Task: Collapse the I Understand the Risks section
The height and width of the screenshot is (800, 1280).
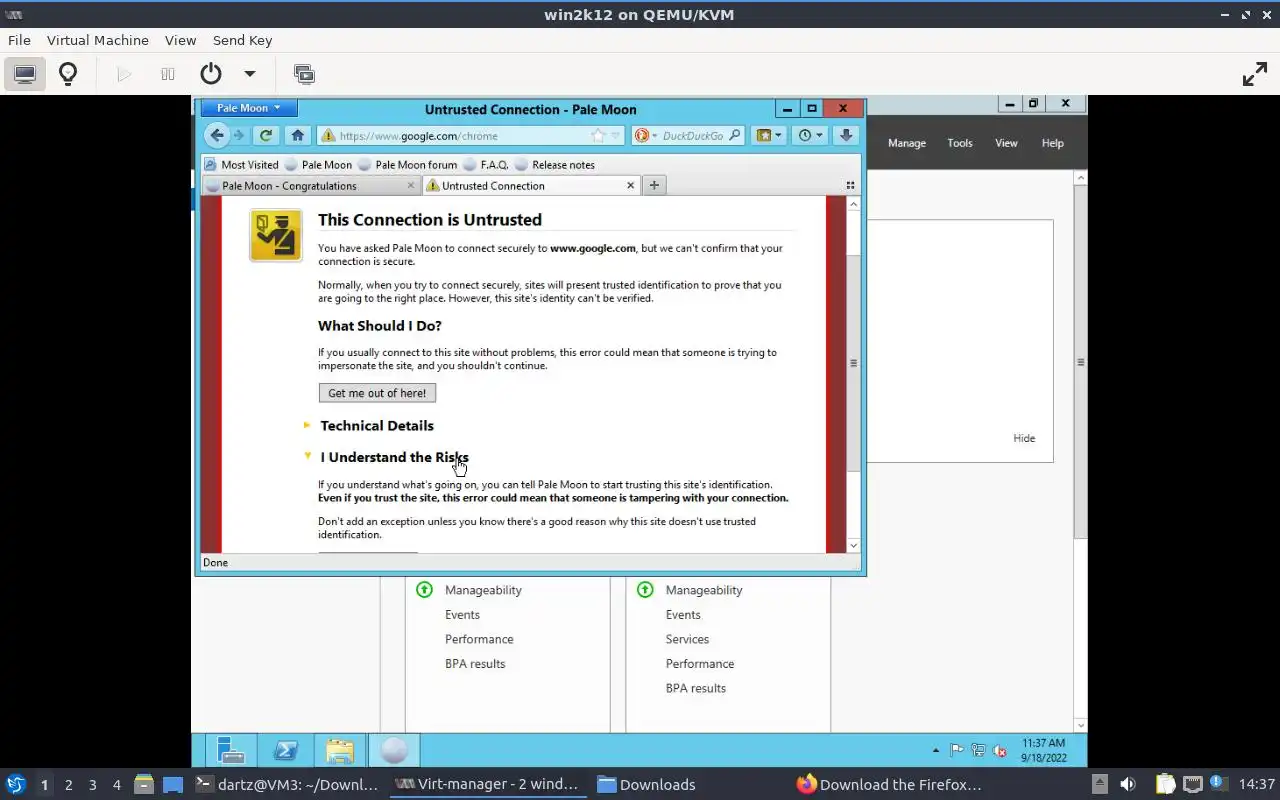Action: click(394, 457)
